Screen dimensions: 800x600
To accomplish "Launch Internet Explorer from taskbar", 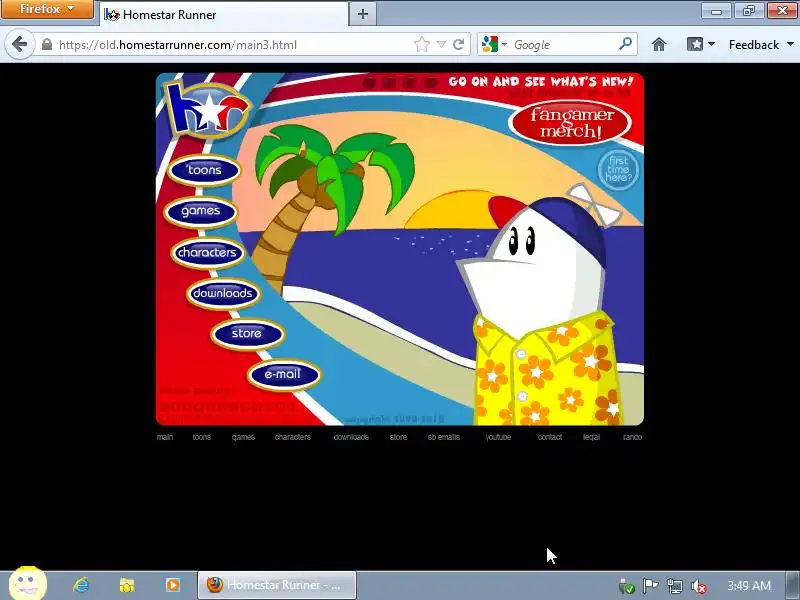I will pos(82,585).
